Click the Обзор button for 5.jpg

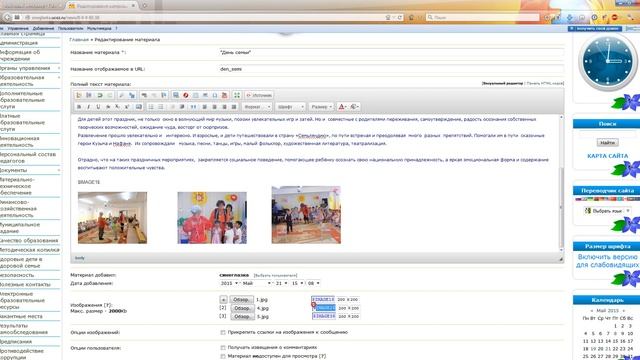pos(242,316)
